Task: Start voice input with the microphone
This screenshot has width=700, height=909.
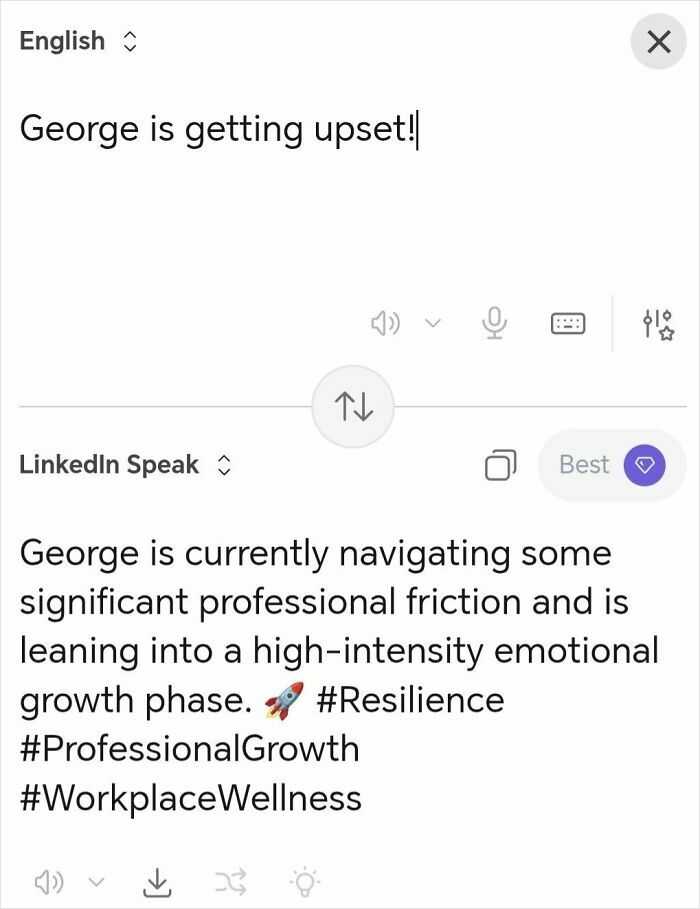Action: pos(494,322)
